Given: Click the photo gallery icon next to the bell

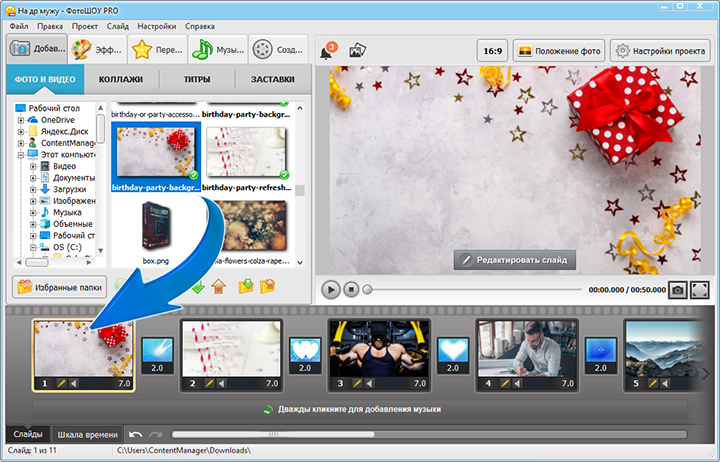Looking at the screenshot, I should pyautogui.click(x=355, y=51).
